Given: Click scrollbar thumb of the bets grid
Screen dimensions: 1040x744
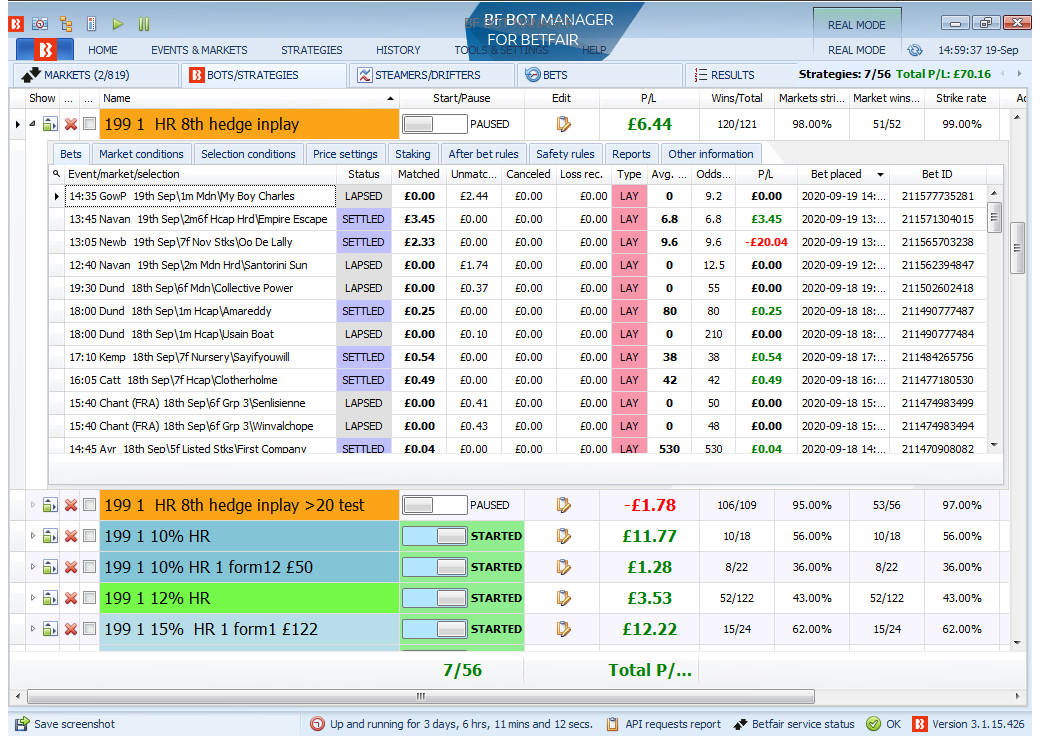Looking at the screenshot, I should click(x=994, y=217).
